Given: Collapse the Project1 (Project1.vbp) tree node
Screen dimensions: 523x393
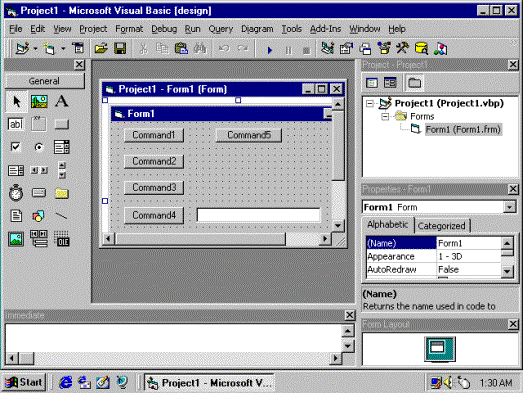Looking at the screenshot, I should click(370, 103).
